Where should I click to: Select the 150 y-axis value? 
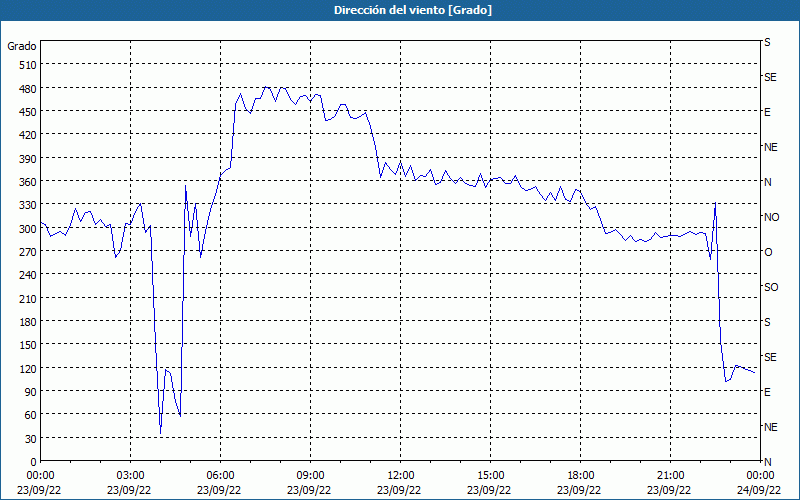28,346
